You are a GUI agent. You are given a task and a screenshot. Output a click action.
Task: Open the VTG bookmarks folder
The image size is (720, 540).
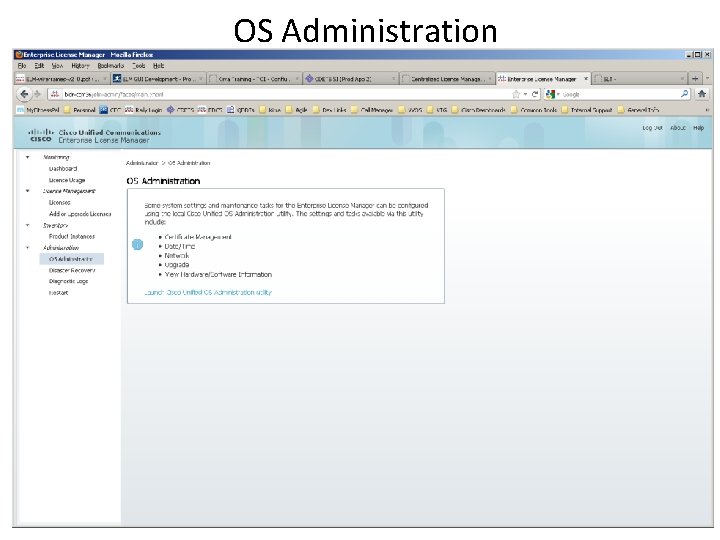(x=436, y=110)
